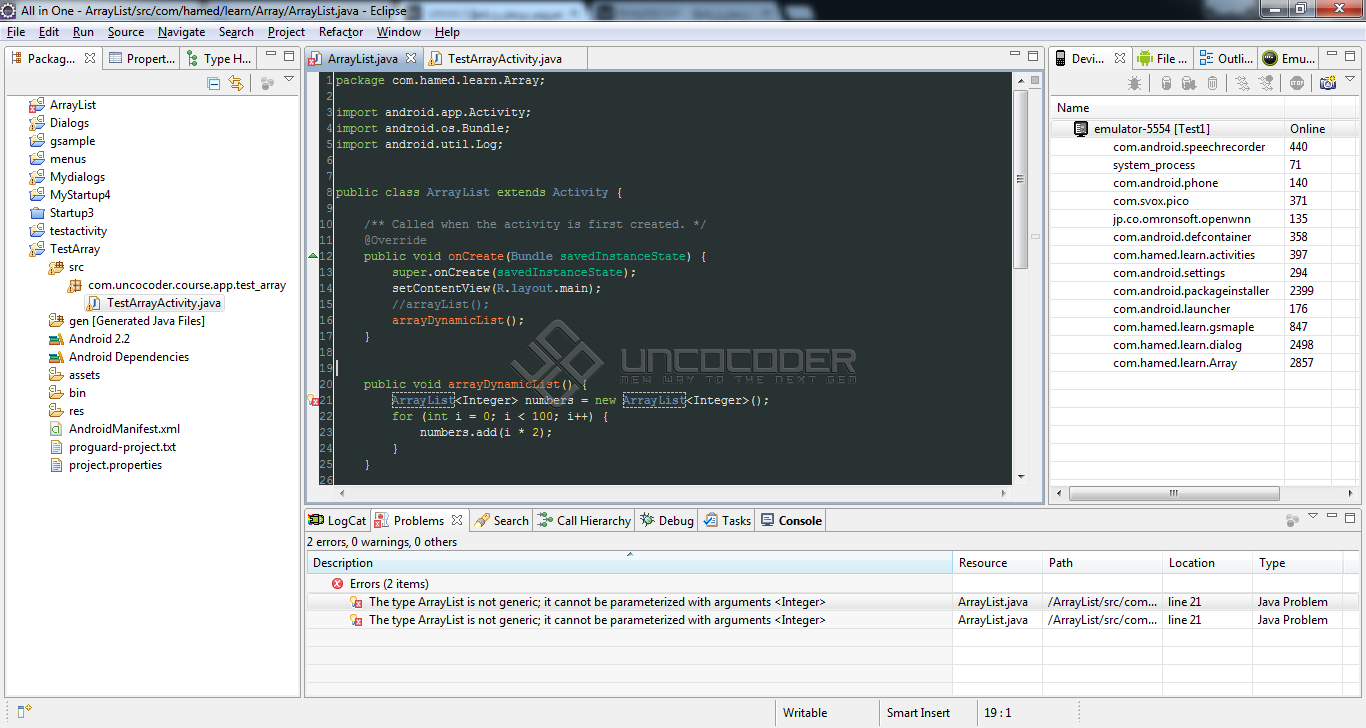Screen dimensions: 1366x728
Task: Select the gen [Generated Java Files] folder
Action: [x=127, y=321]
